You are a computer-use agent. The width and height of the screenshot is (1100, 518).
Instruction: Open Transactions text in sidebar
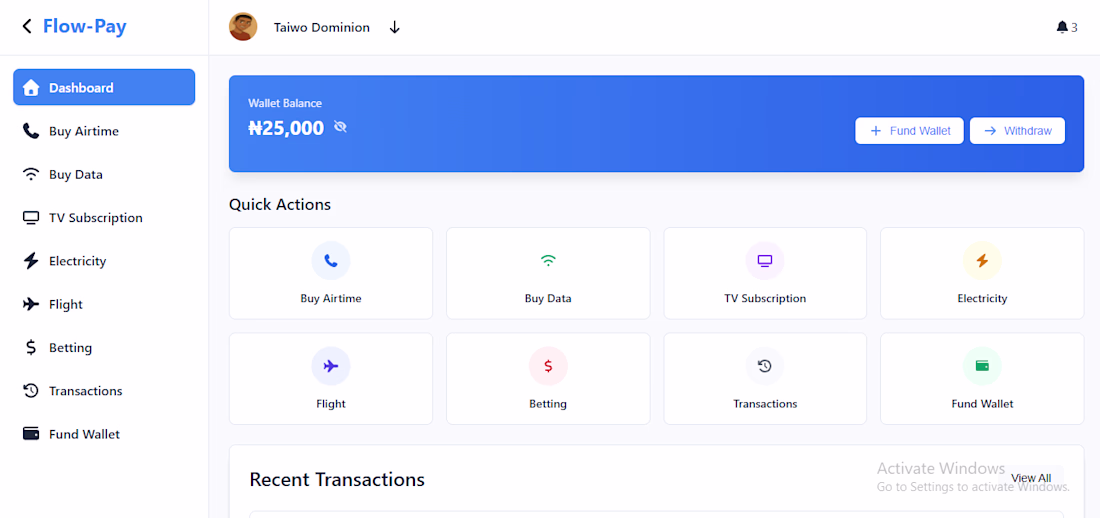[86, 391]
